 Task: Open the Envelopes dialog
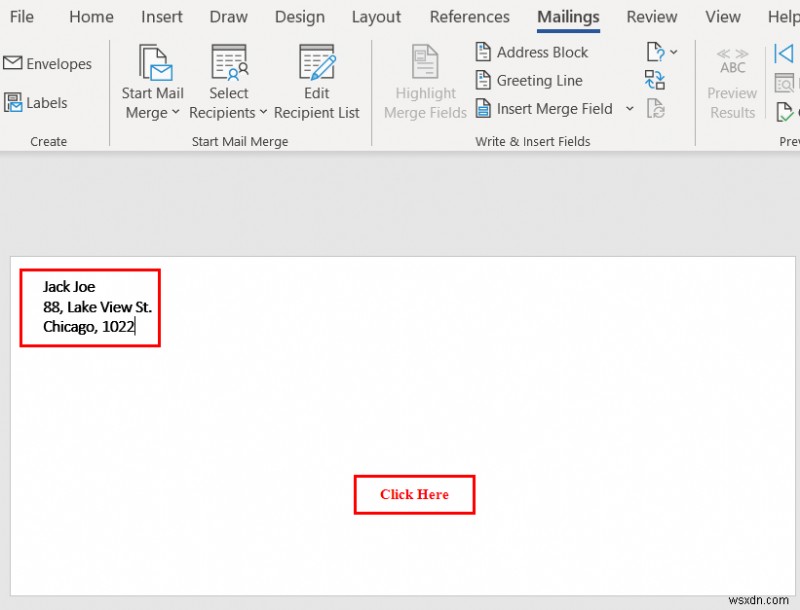click(x=49, y=63)
